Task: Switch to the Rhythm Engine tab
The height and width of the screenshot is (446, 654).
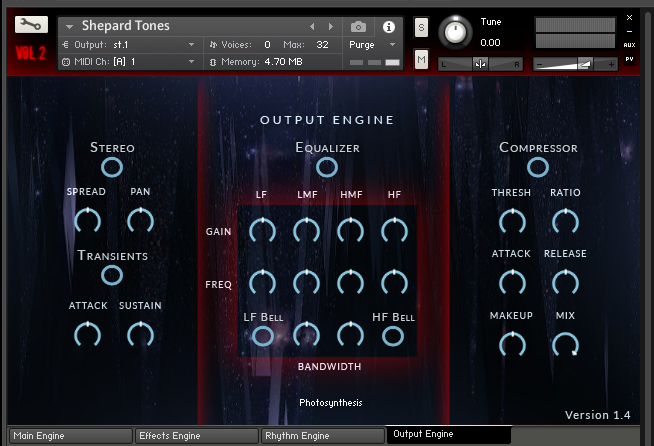Action: (323, 436)
